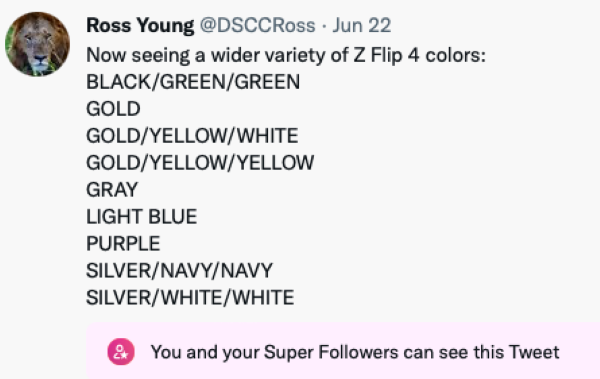Click the 'Now seeing a wider variety' line

(286, 56)
